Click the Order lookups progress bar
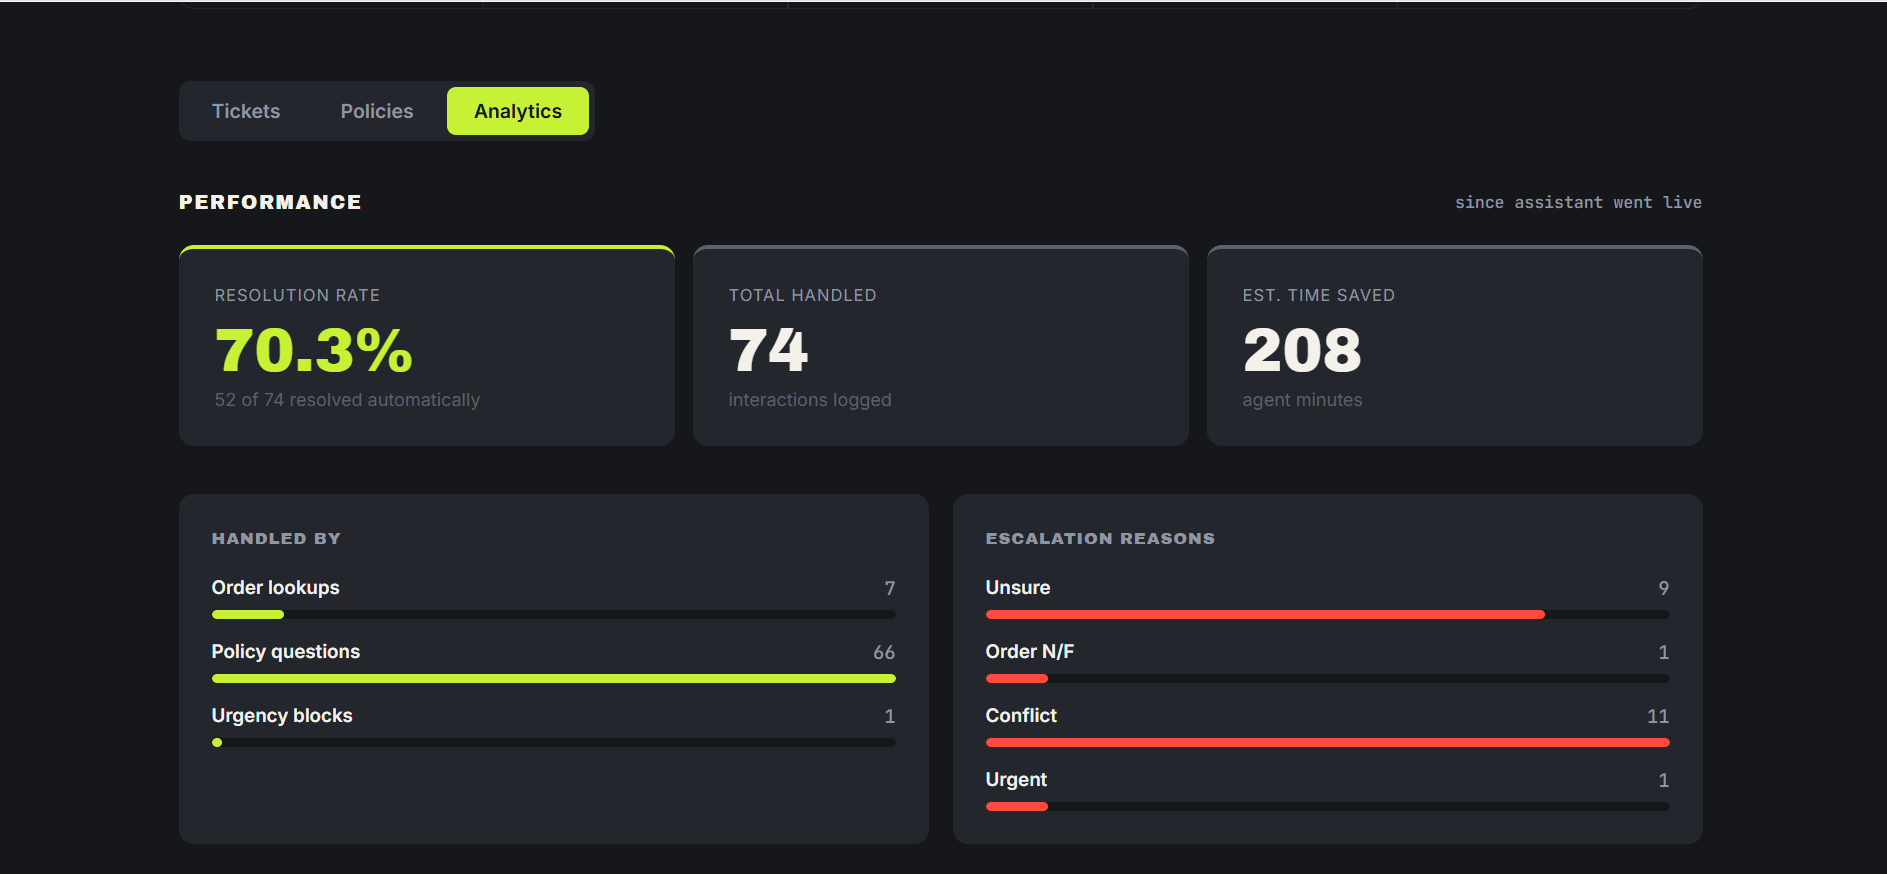This screenshot has width=1887, height=874. point(554,615)
